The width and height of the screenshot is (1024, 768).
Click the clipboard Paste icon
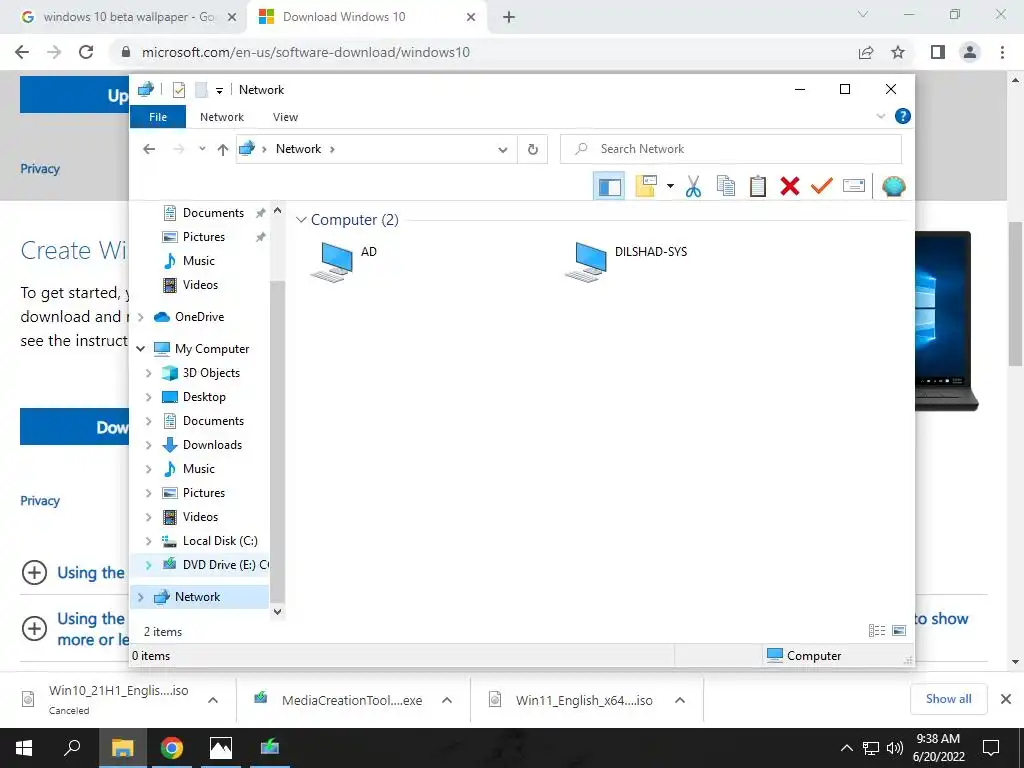coord(758,187)
